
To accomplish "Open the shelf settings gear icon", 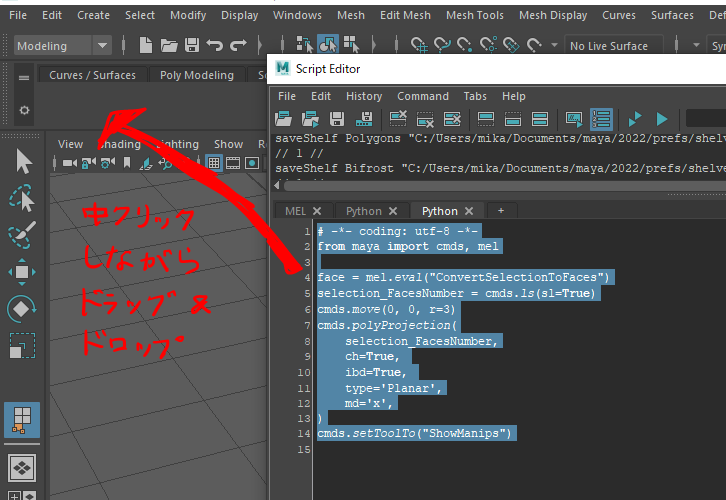I will tap(24, 110).
